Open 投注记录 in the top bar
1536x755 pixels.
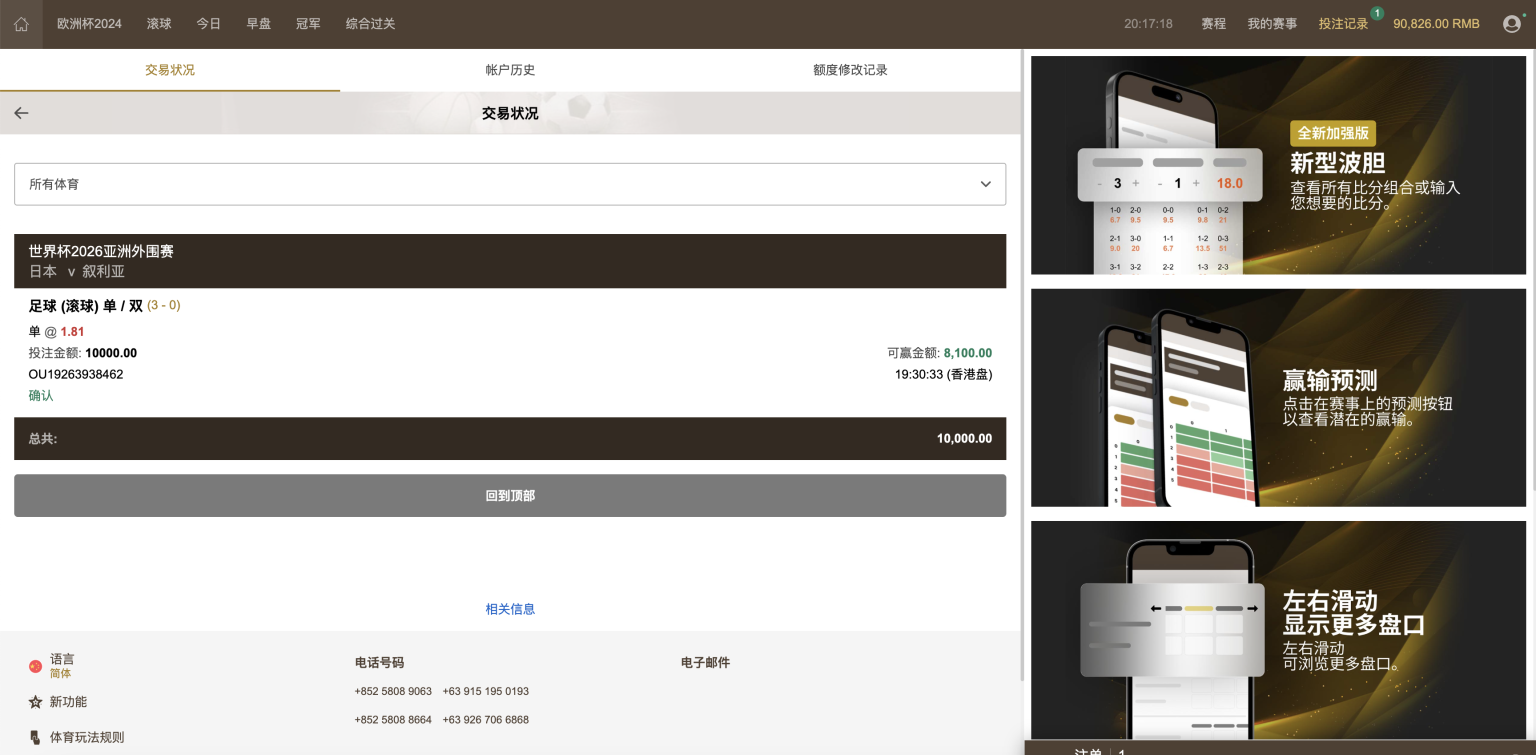pos(1342,24)
